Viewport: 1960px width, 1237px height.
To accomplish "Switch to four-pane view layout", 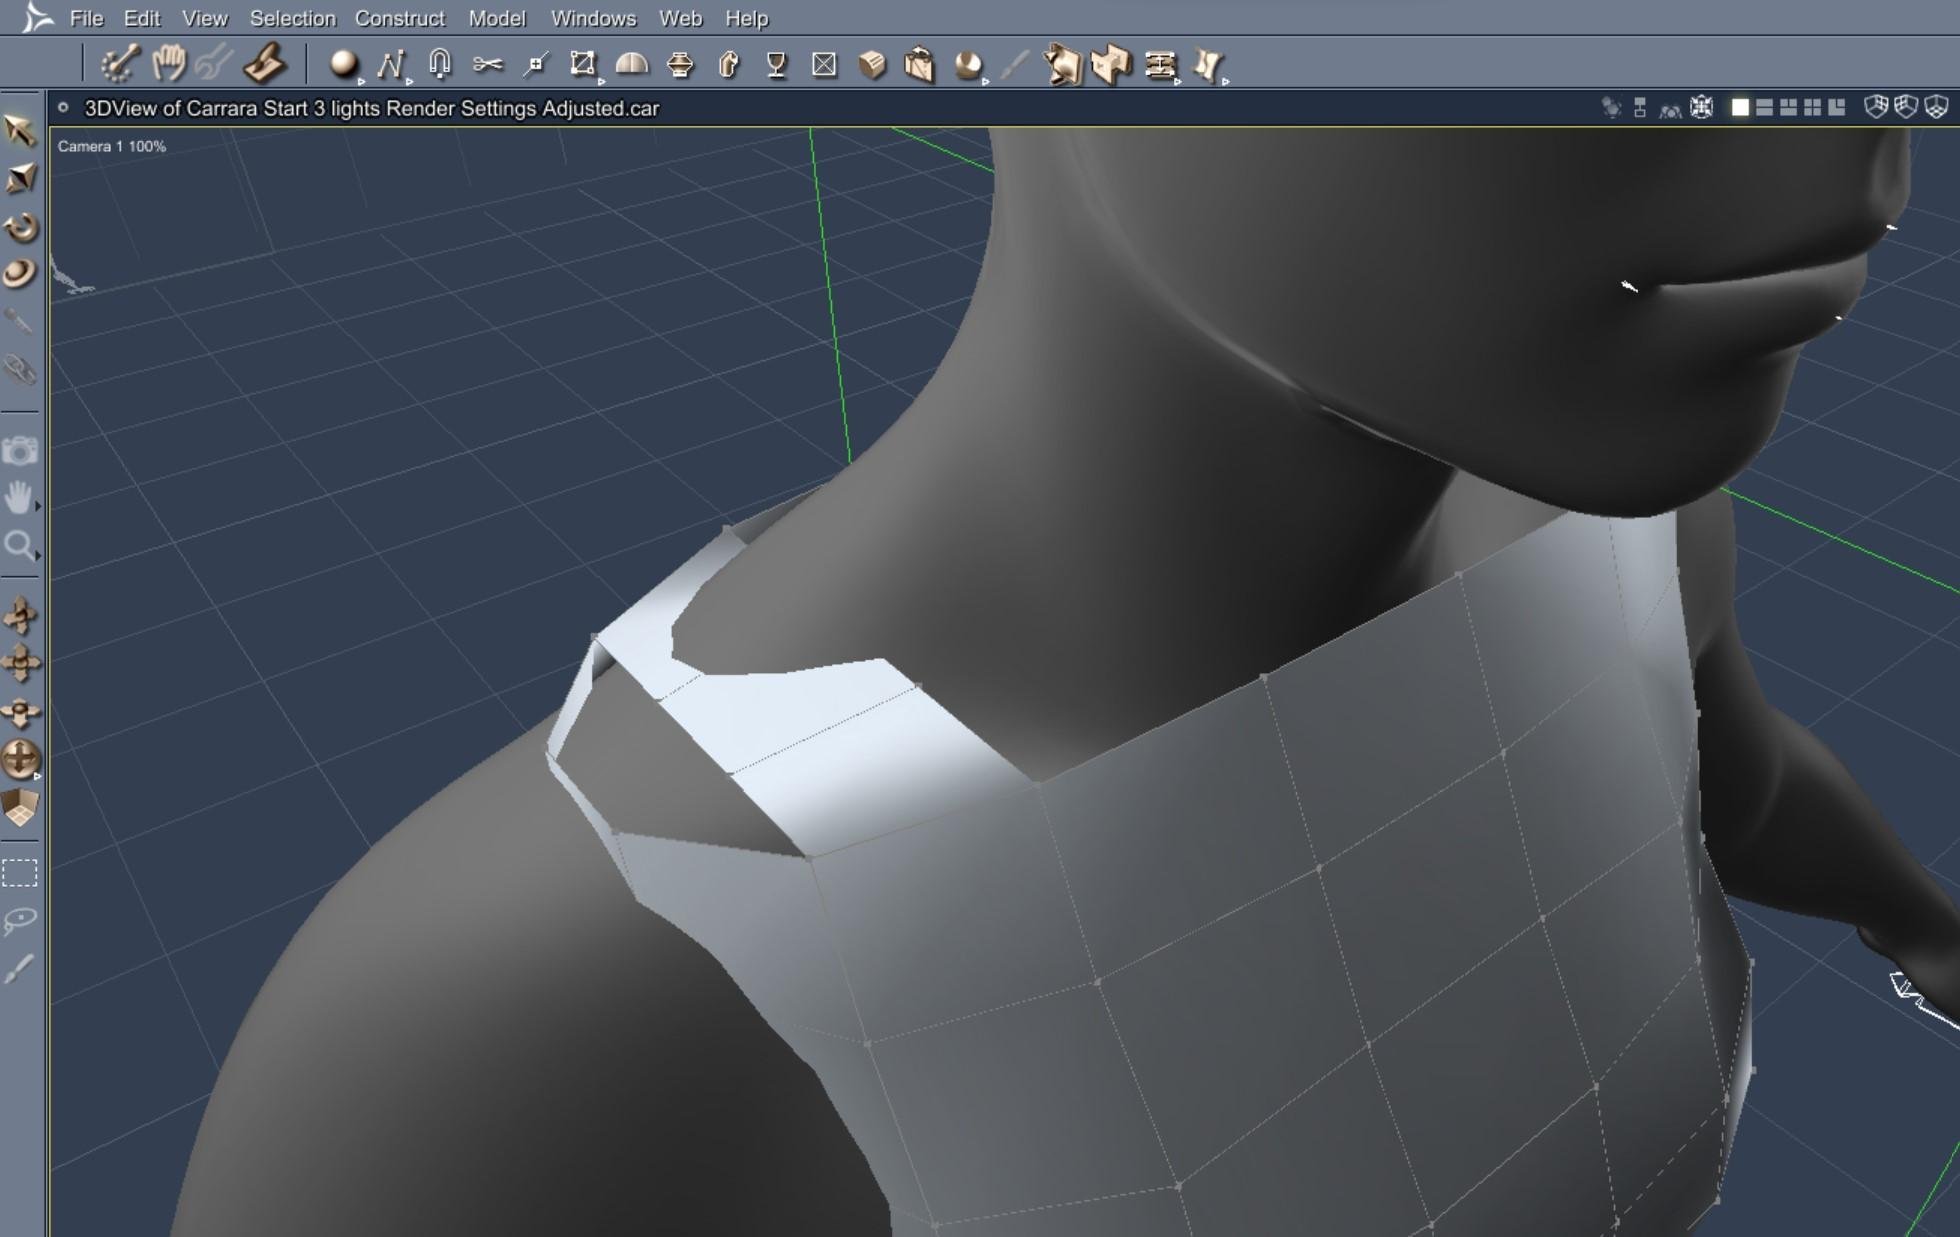I will coord(1812,107).
